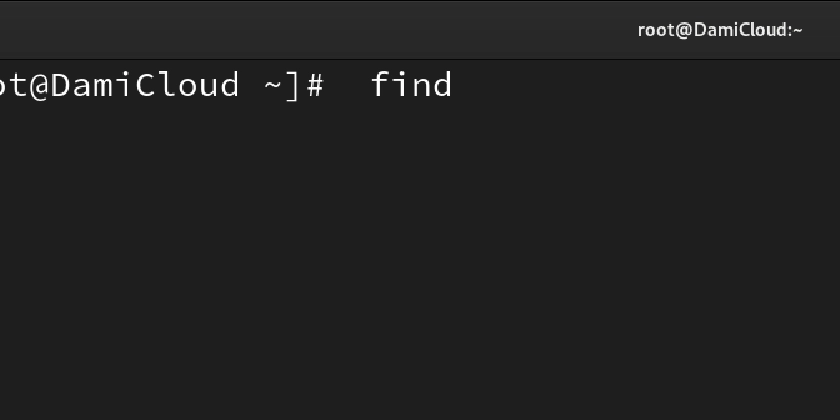Click the letter d ending find
This screenshot has width=840, height=420.
pyautogui.click(x=442, y=85)
